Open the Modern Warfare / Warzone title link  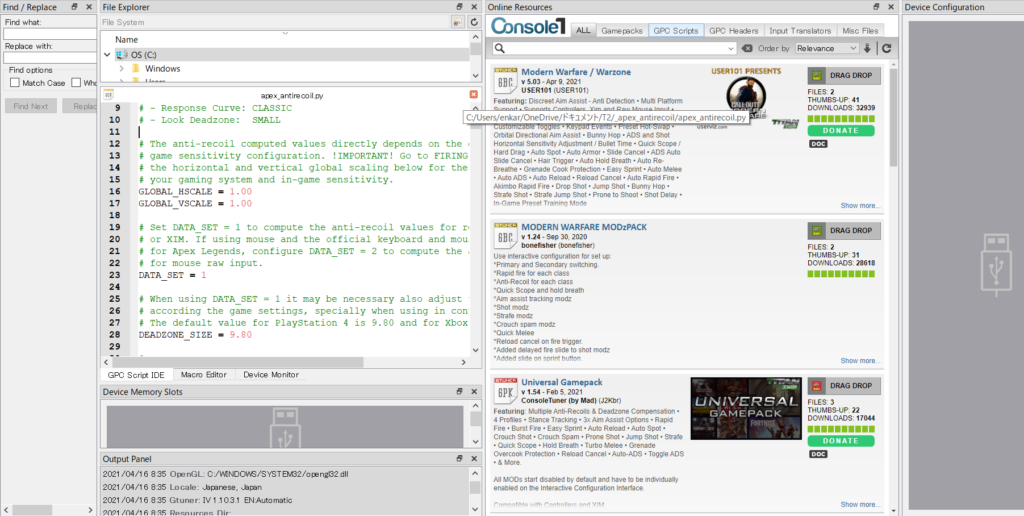tap(576, 72)
